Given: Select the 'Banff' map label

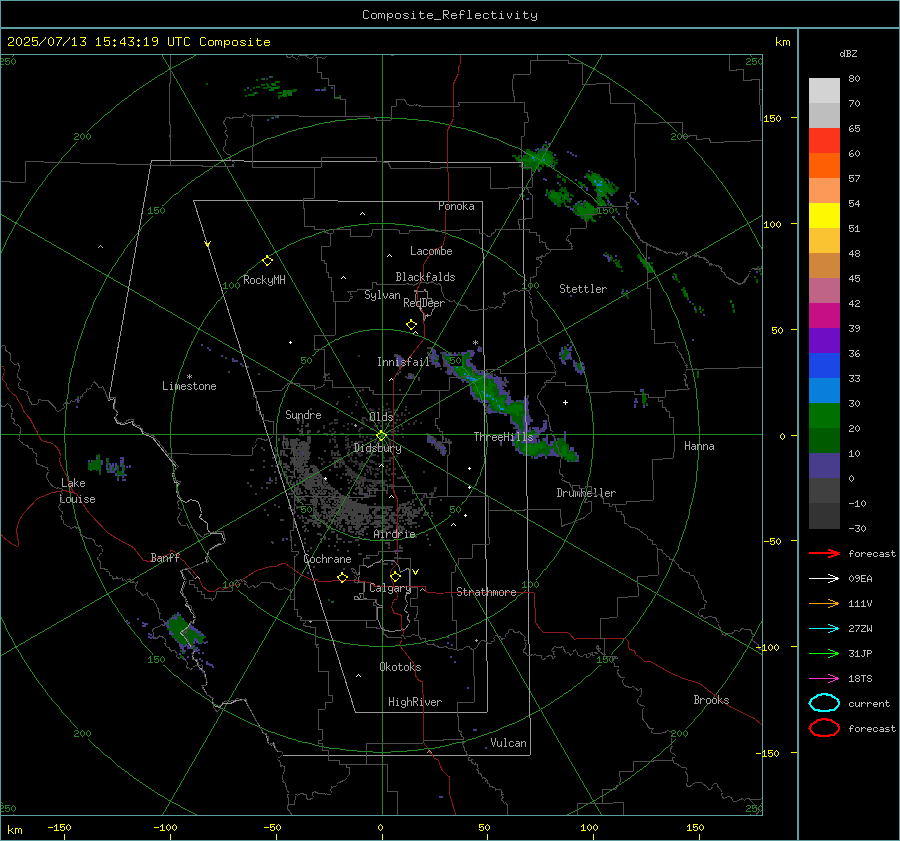Looking at the screenshot, I should [x=165, y=557].
